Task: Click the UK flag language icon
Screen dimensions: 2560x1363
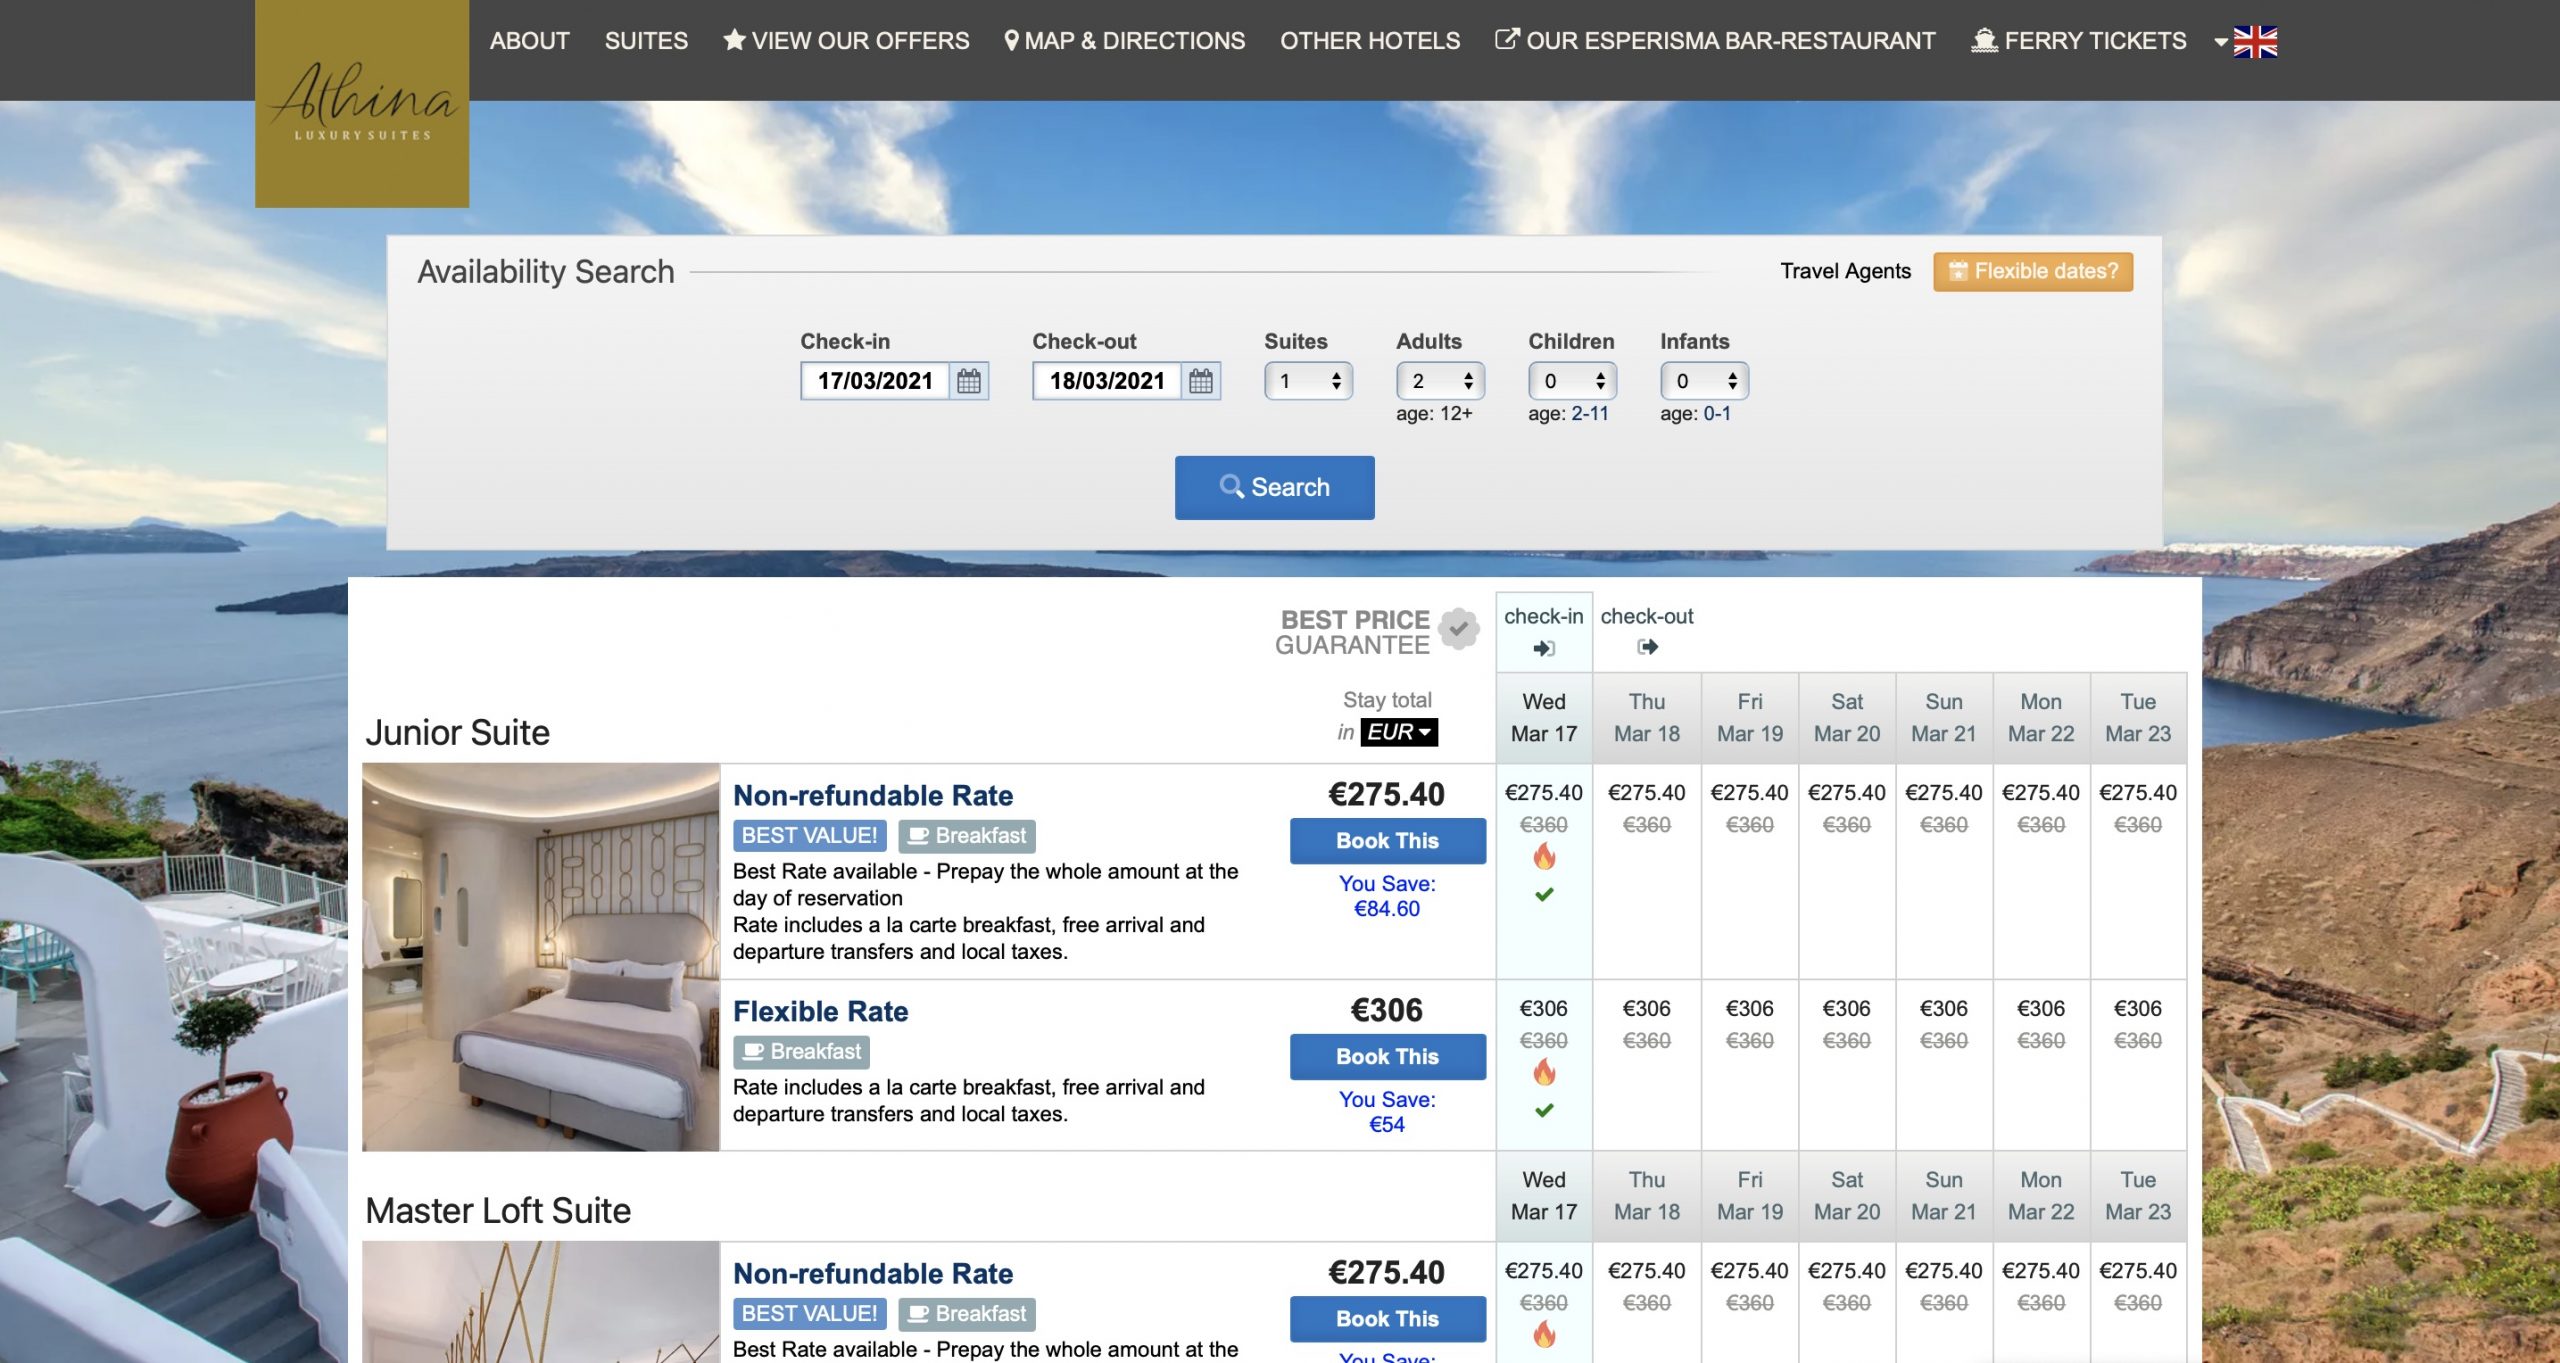Action: tap(2254, 42)
